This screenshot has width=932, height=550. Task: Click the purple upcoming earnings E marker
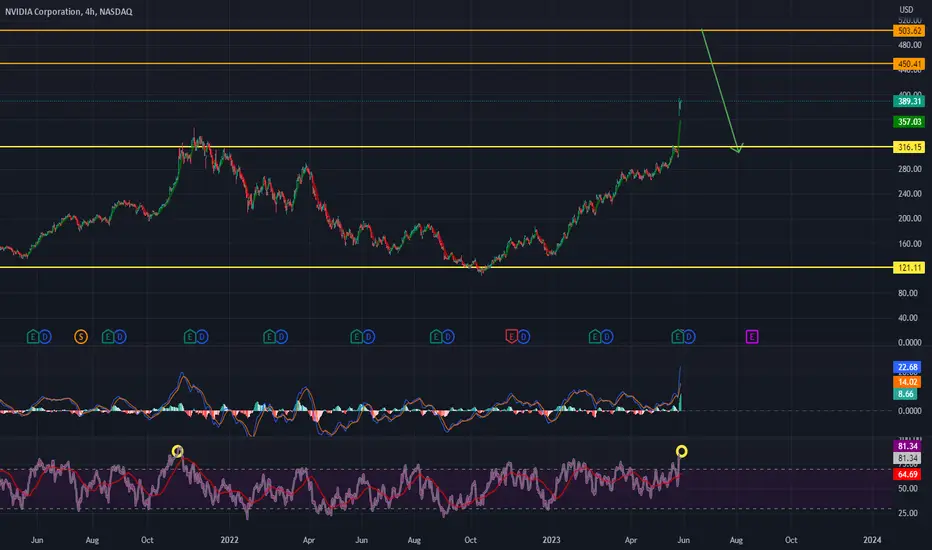tap(752, 337)
